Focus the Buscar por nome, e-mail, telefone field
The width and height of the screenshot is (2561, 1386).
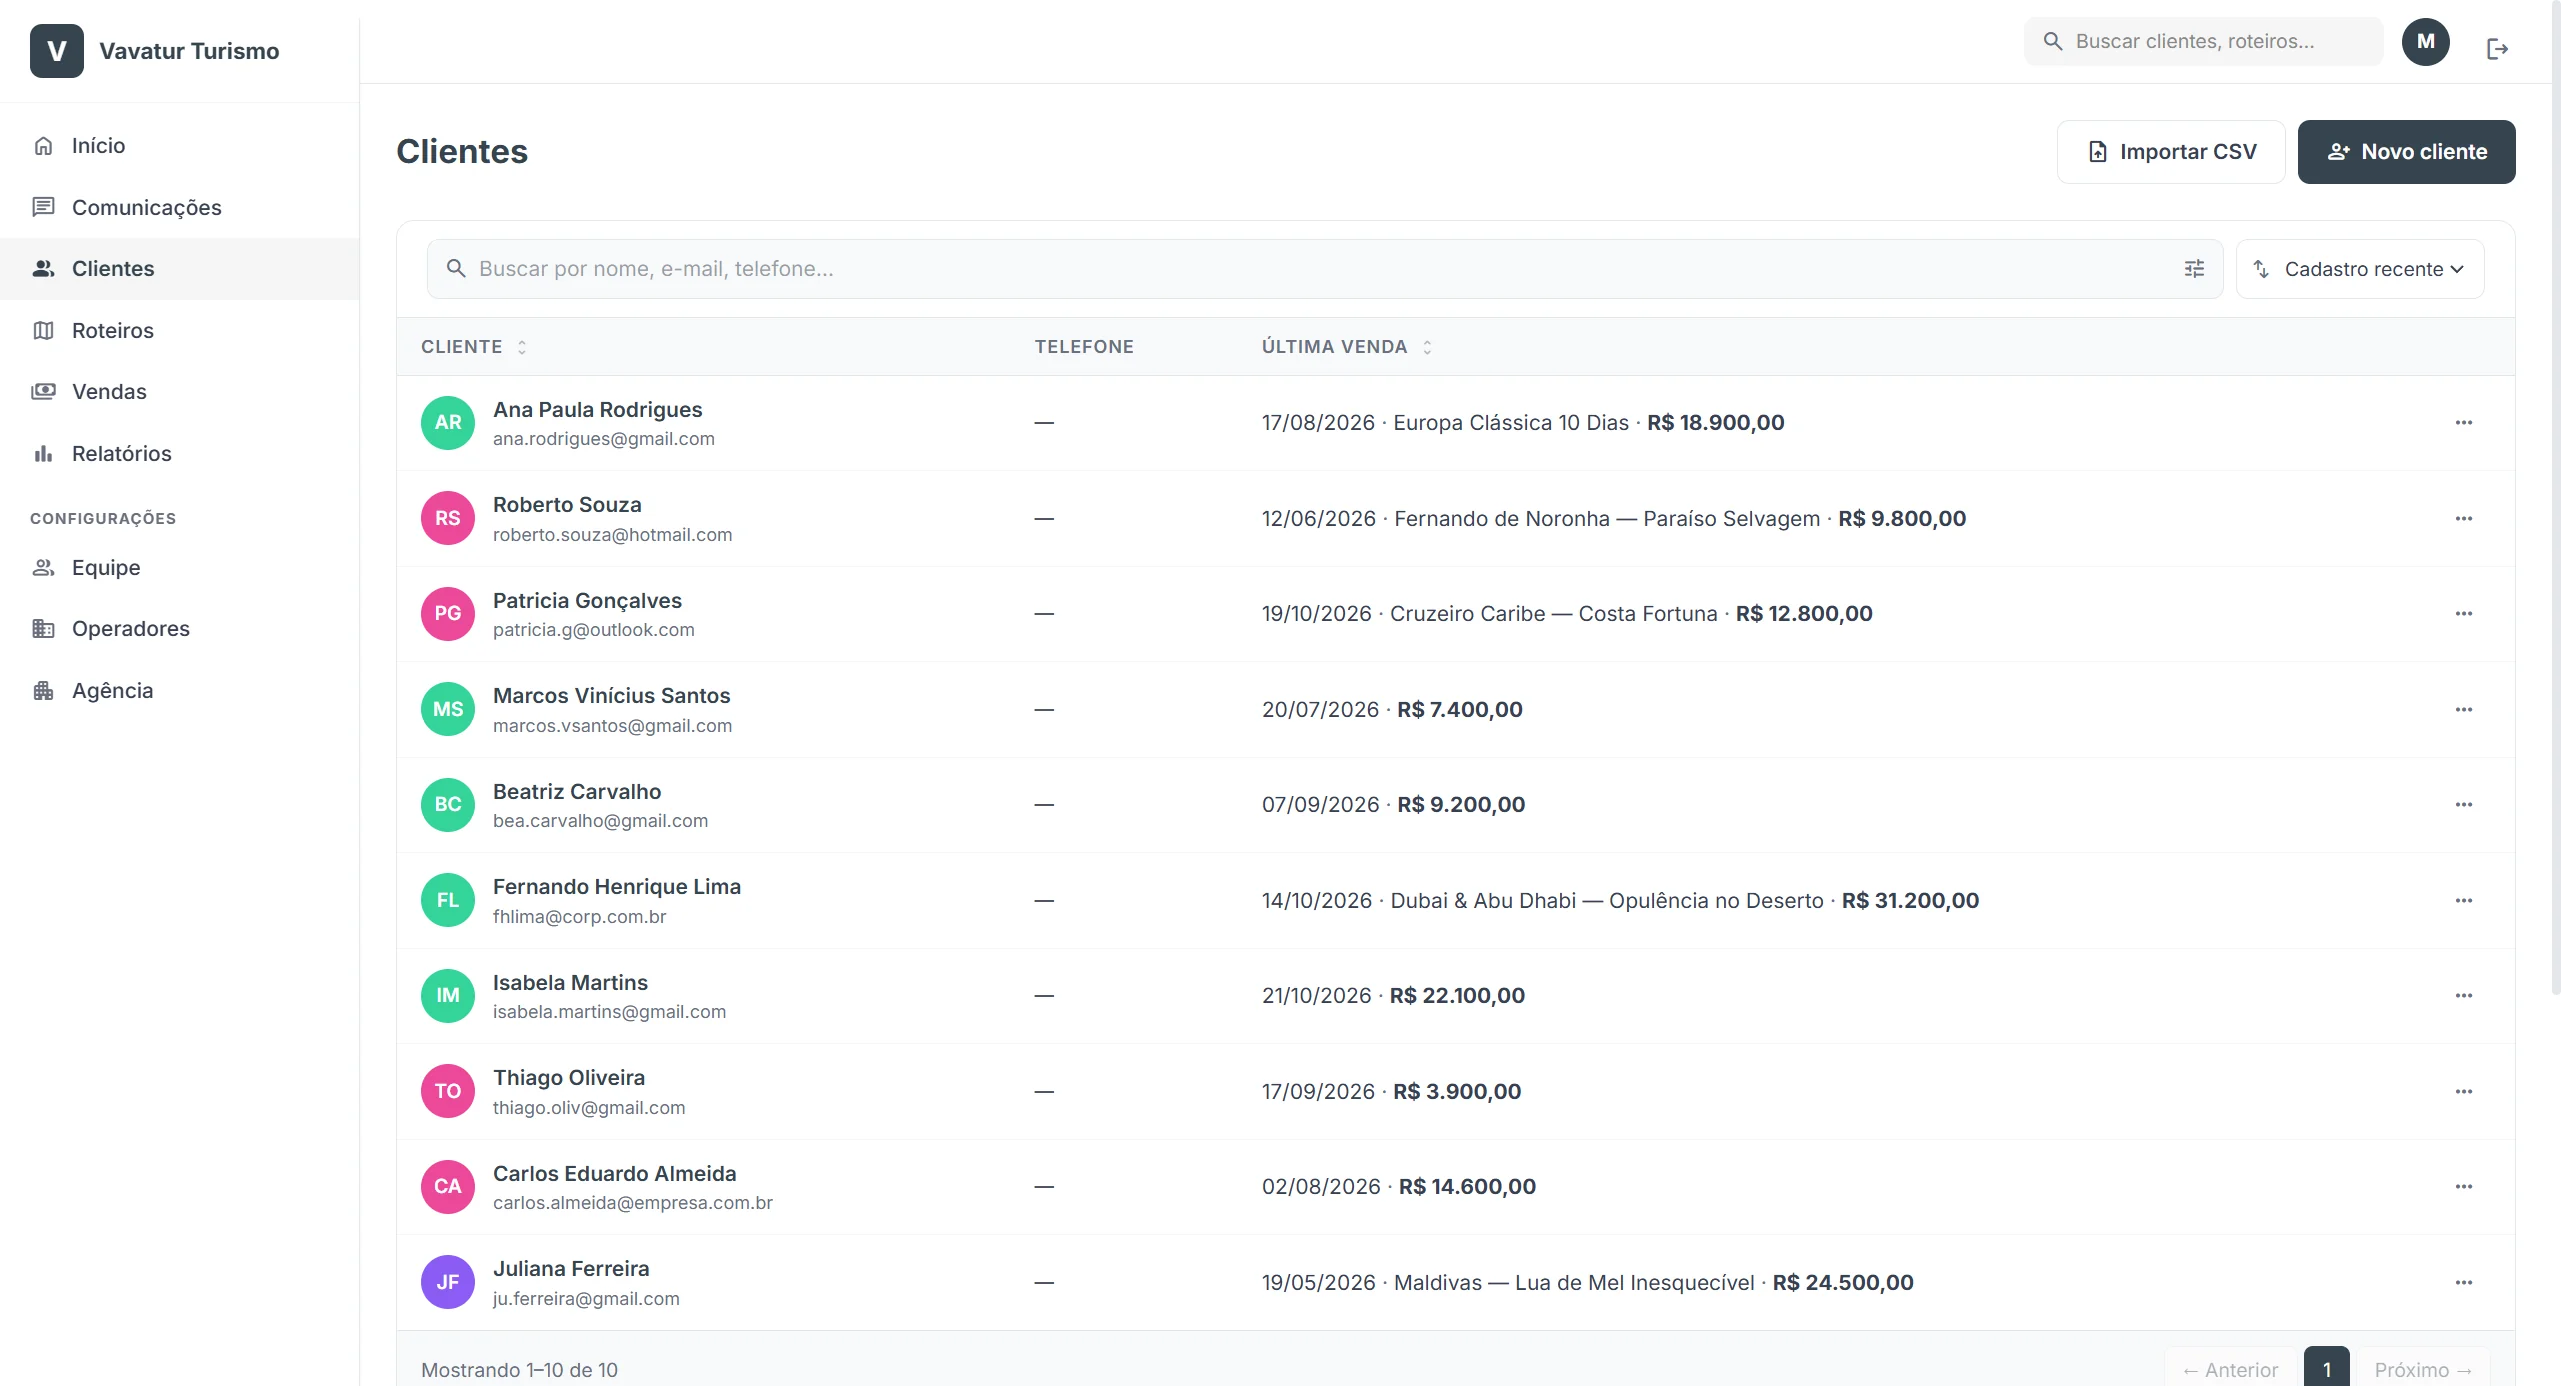(x=1324, y=269)
